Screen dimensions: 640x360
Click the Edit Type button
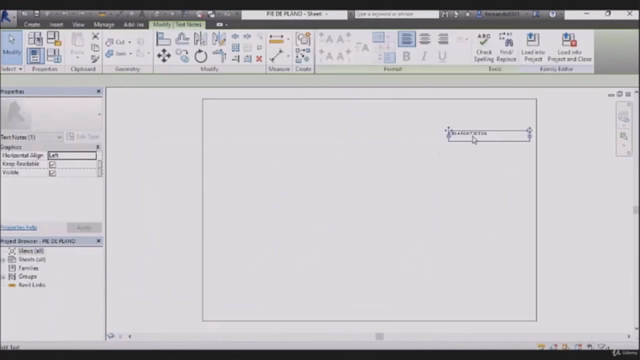pyautogui.click(x=83, y=137)
